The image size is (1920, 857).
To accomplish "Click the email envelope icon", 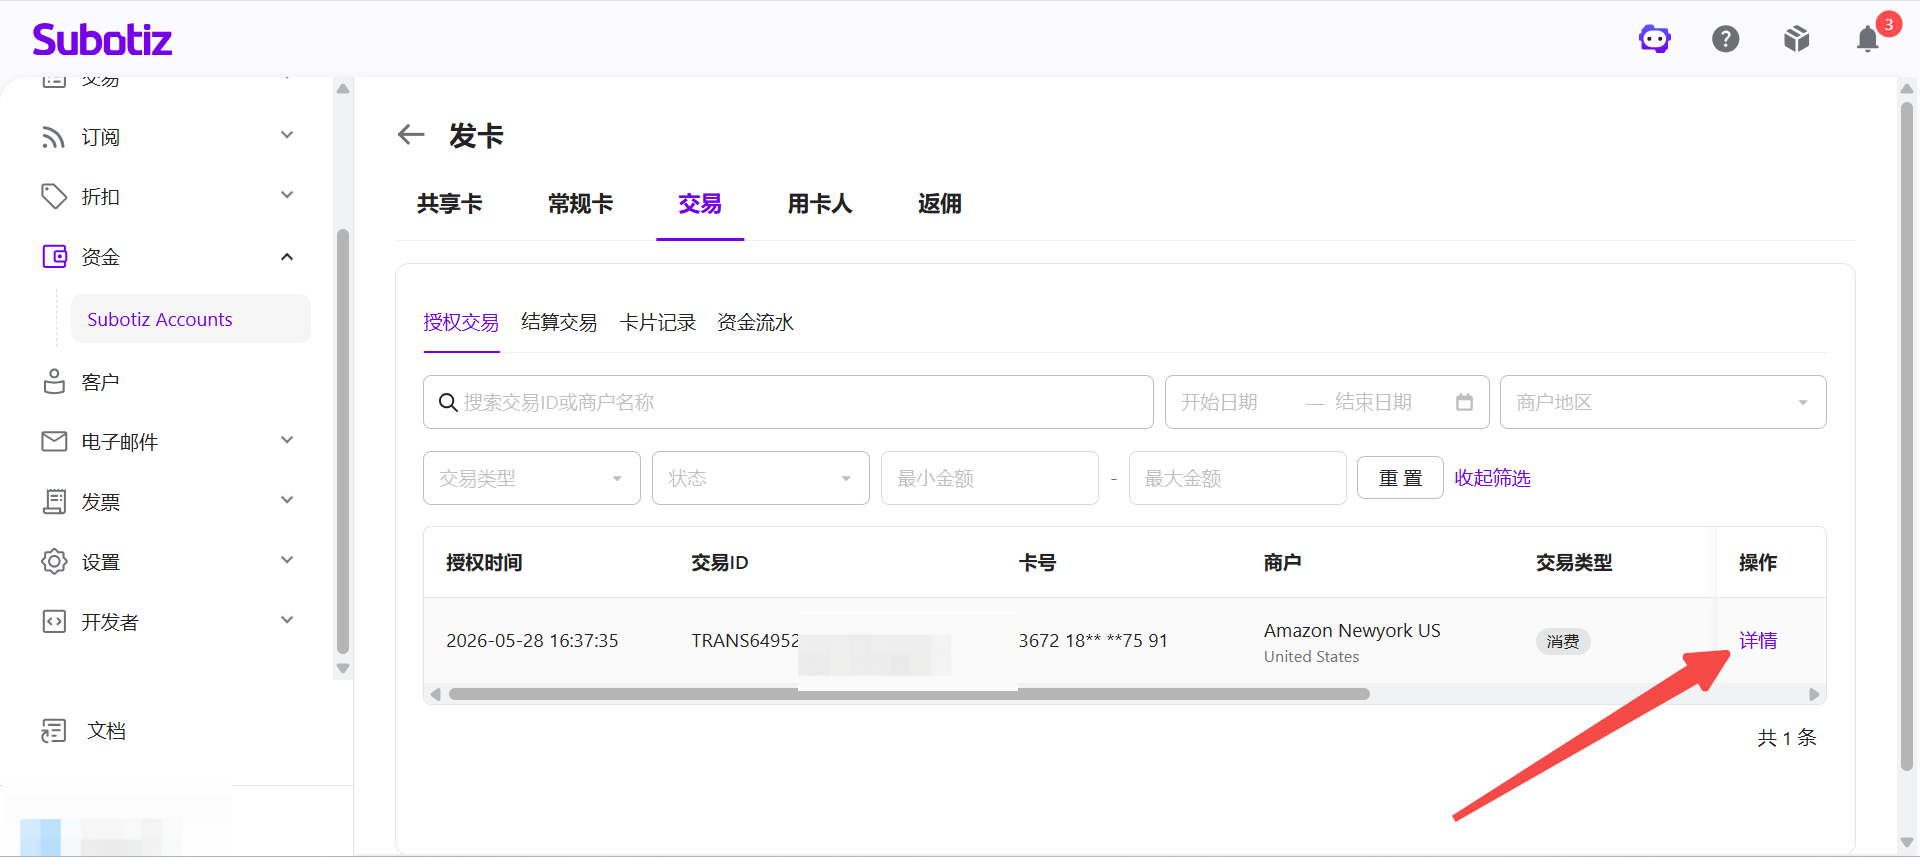I will tap(54, 442).
